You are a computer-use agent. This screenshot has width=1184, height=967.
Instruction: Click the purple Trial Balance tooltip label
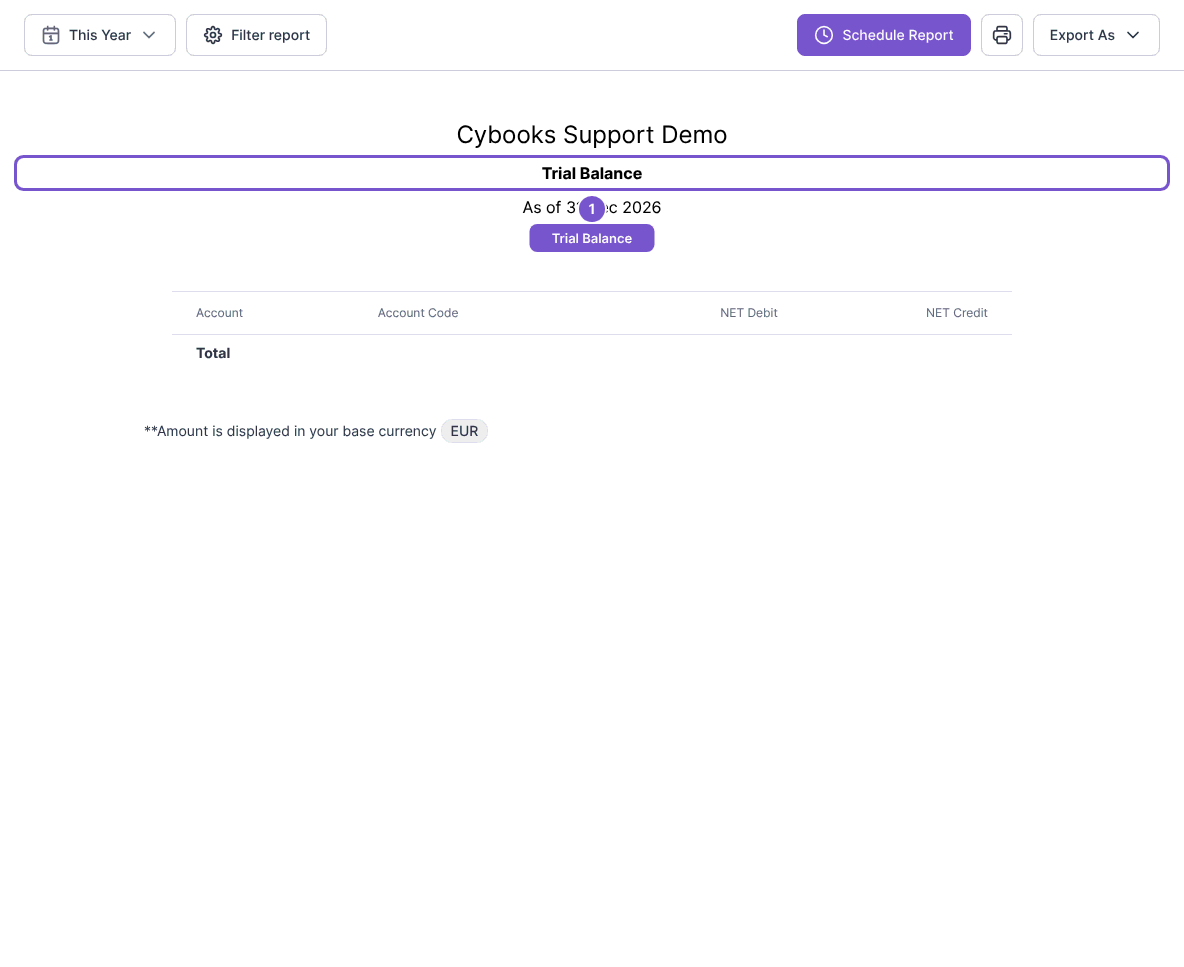(x=591, y=239)
